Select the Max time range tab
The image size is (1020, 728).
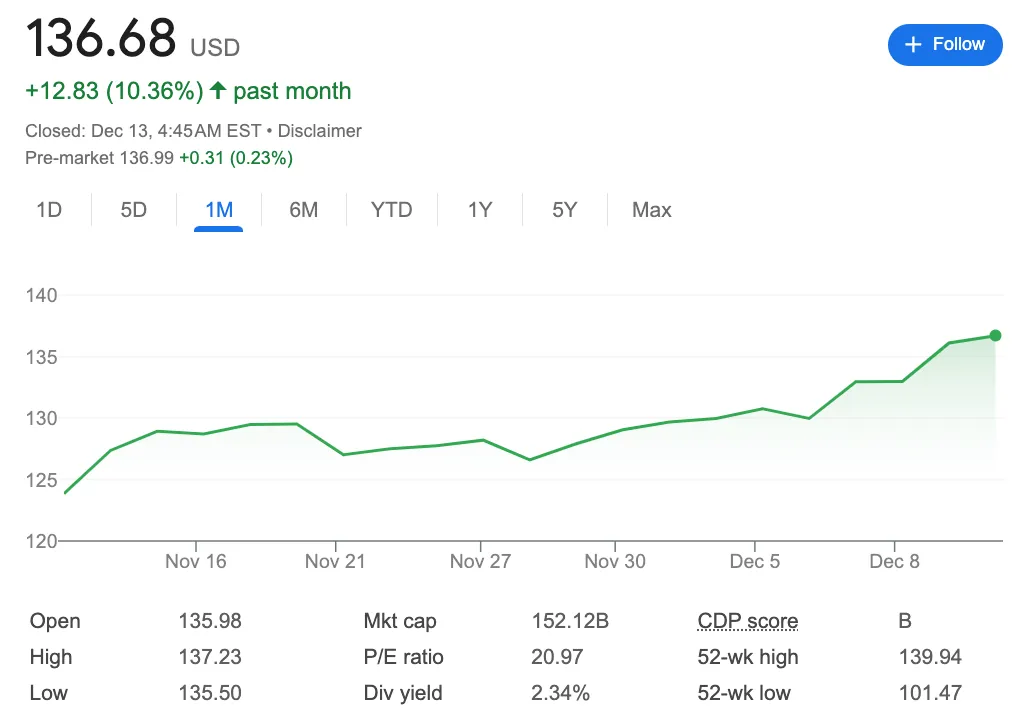652,210
